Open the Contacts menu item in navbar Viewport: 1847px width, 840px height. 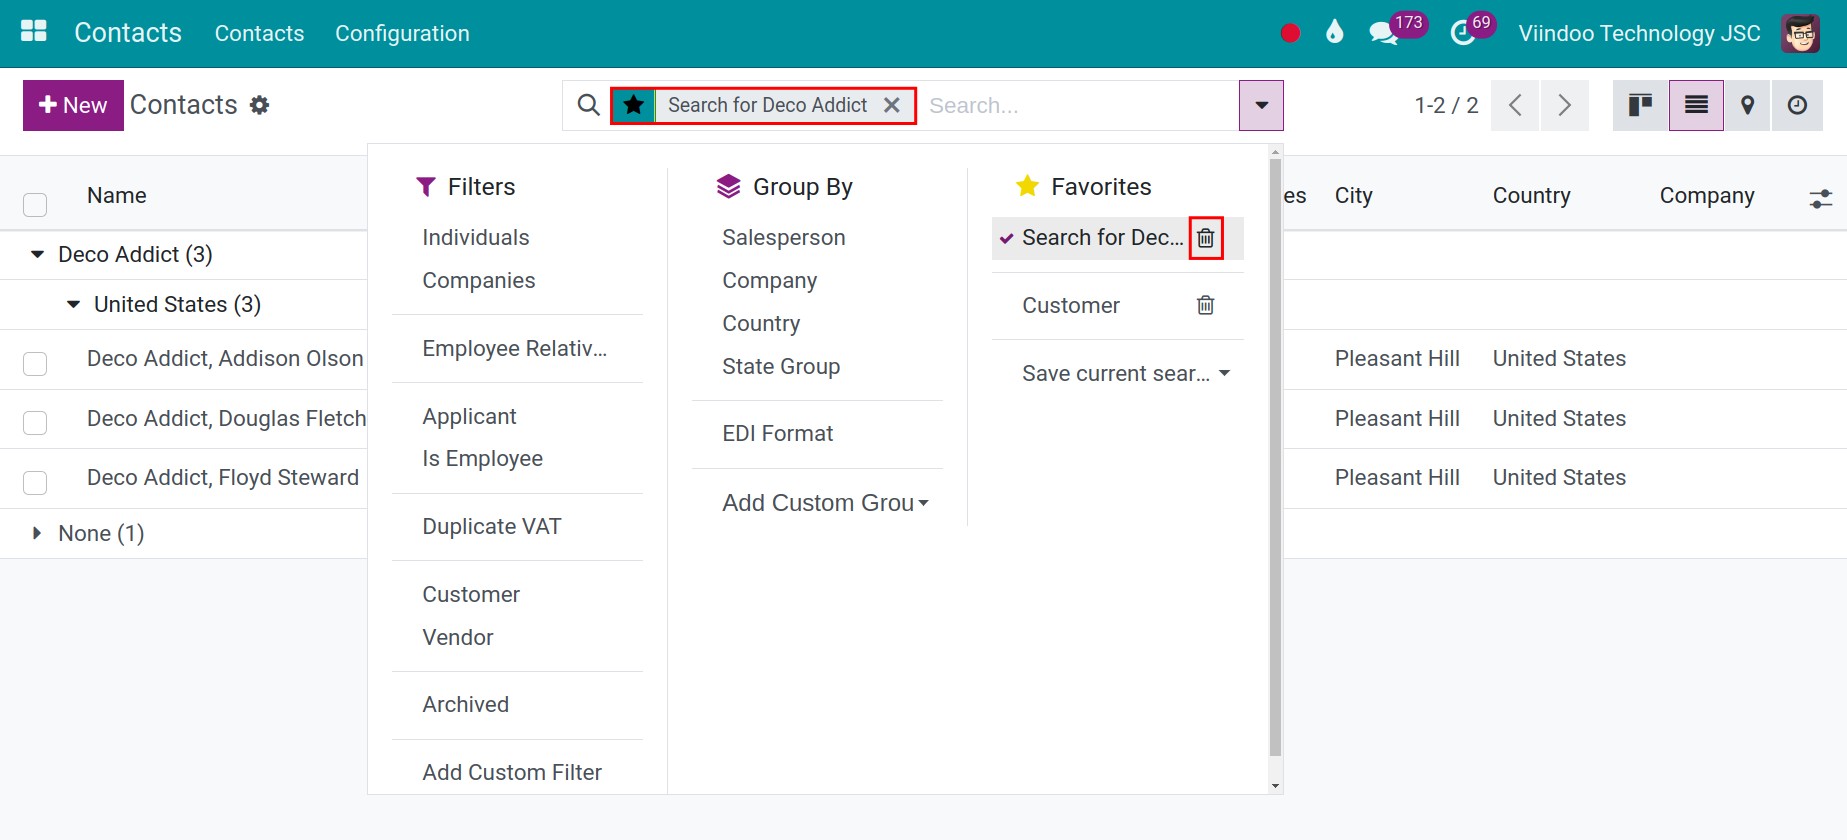[259, 33]
